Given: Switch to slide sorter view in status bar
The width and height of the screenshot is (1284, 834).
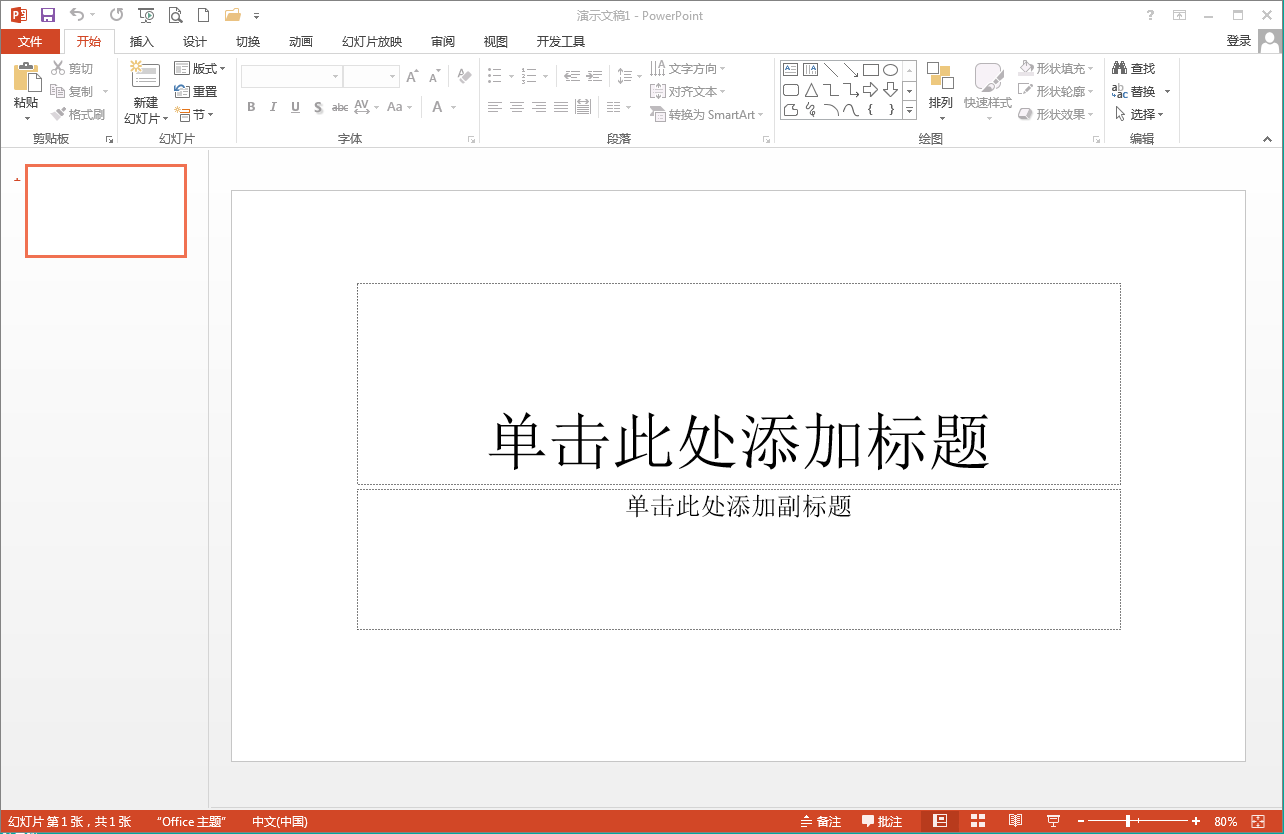Looking at the screenshot, I should click(978, 821).
